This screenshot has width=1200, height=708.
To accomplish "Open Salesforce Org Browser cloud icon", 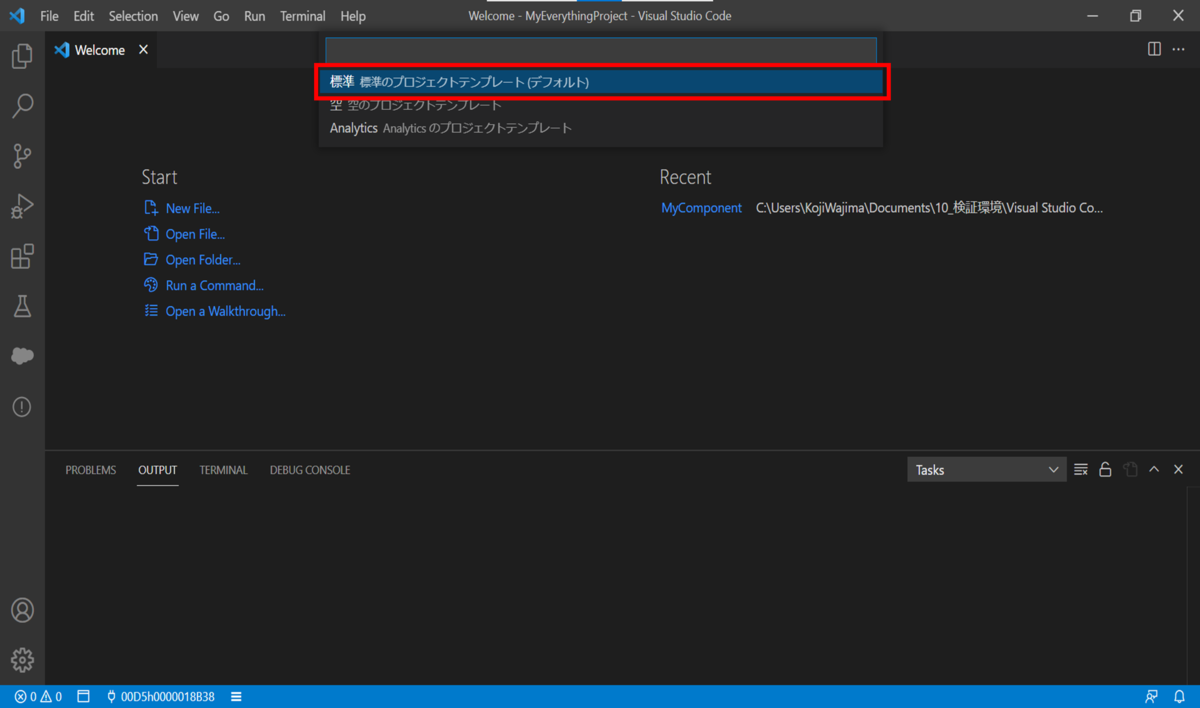I will [x=22, y=356].
